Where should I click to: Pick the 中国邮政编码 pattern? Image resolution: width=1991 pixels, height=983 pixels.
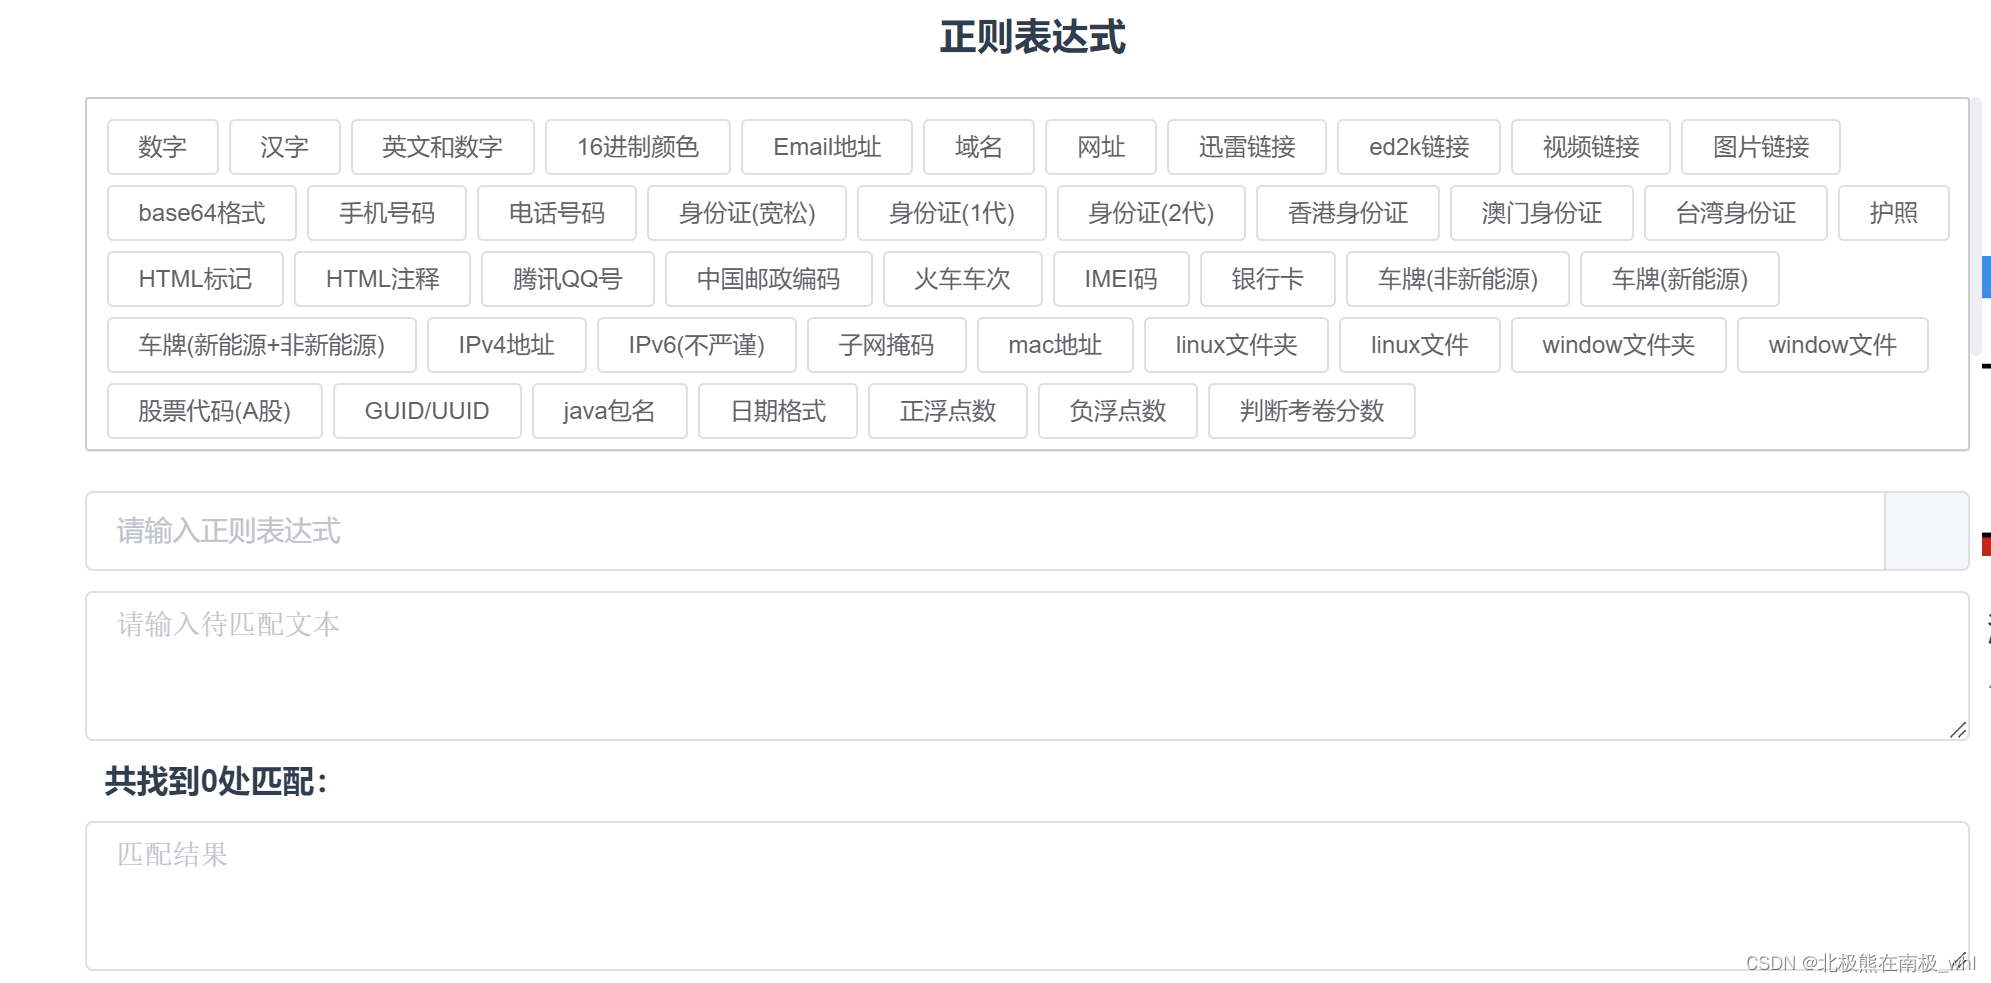pyautogui.click(x=768, y=278)
